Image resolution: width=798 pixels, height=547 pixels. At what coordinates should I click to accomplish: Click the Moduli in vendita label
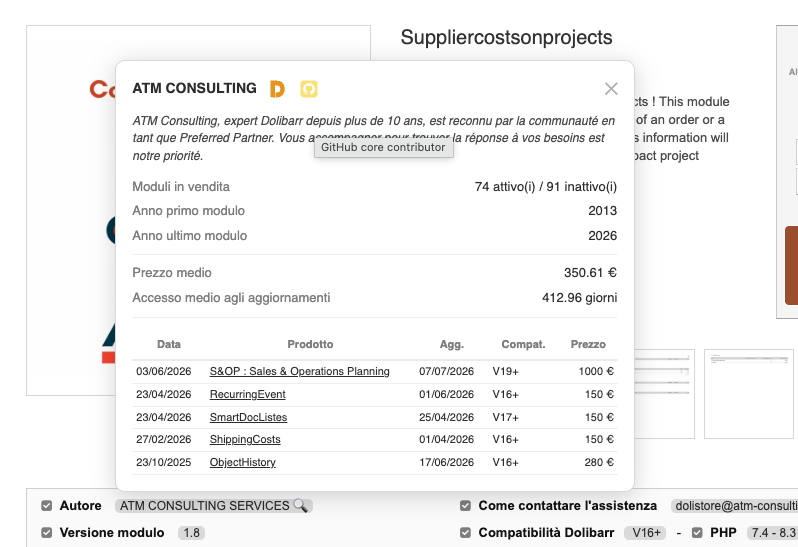coord(181,187)
